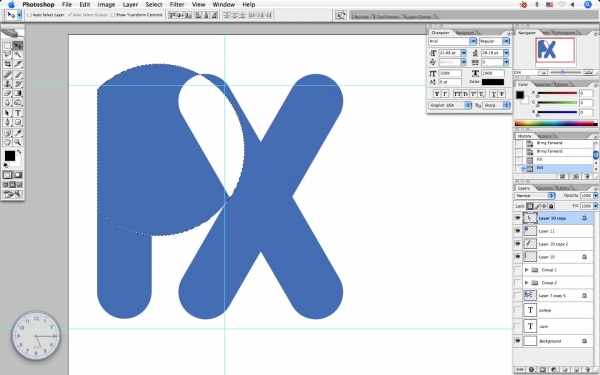Reset to default colors icon in toolbox

coord(6,165)
